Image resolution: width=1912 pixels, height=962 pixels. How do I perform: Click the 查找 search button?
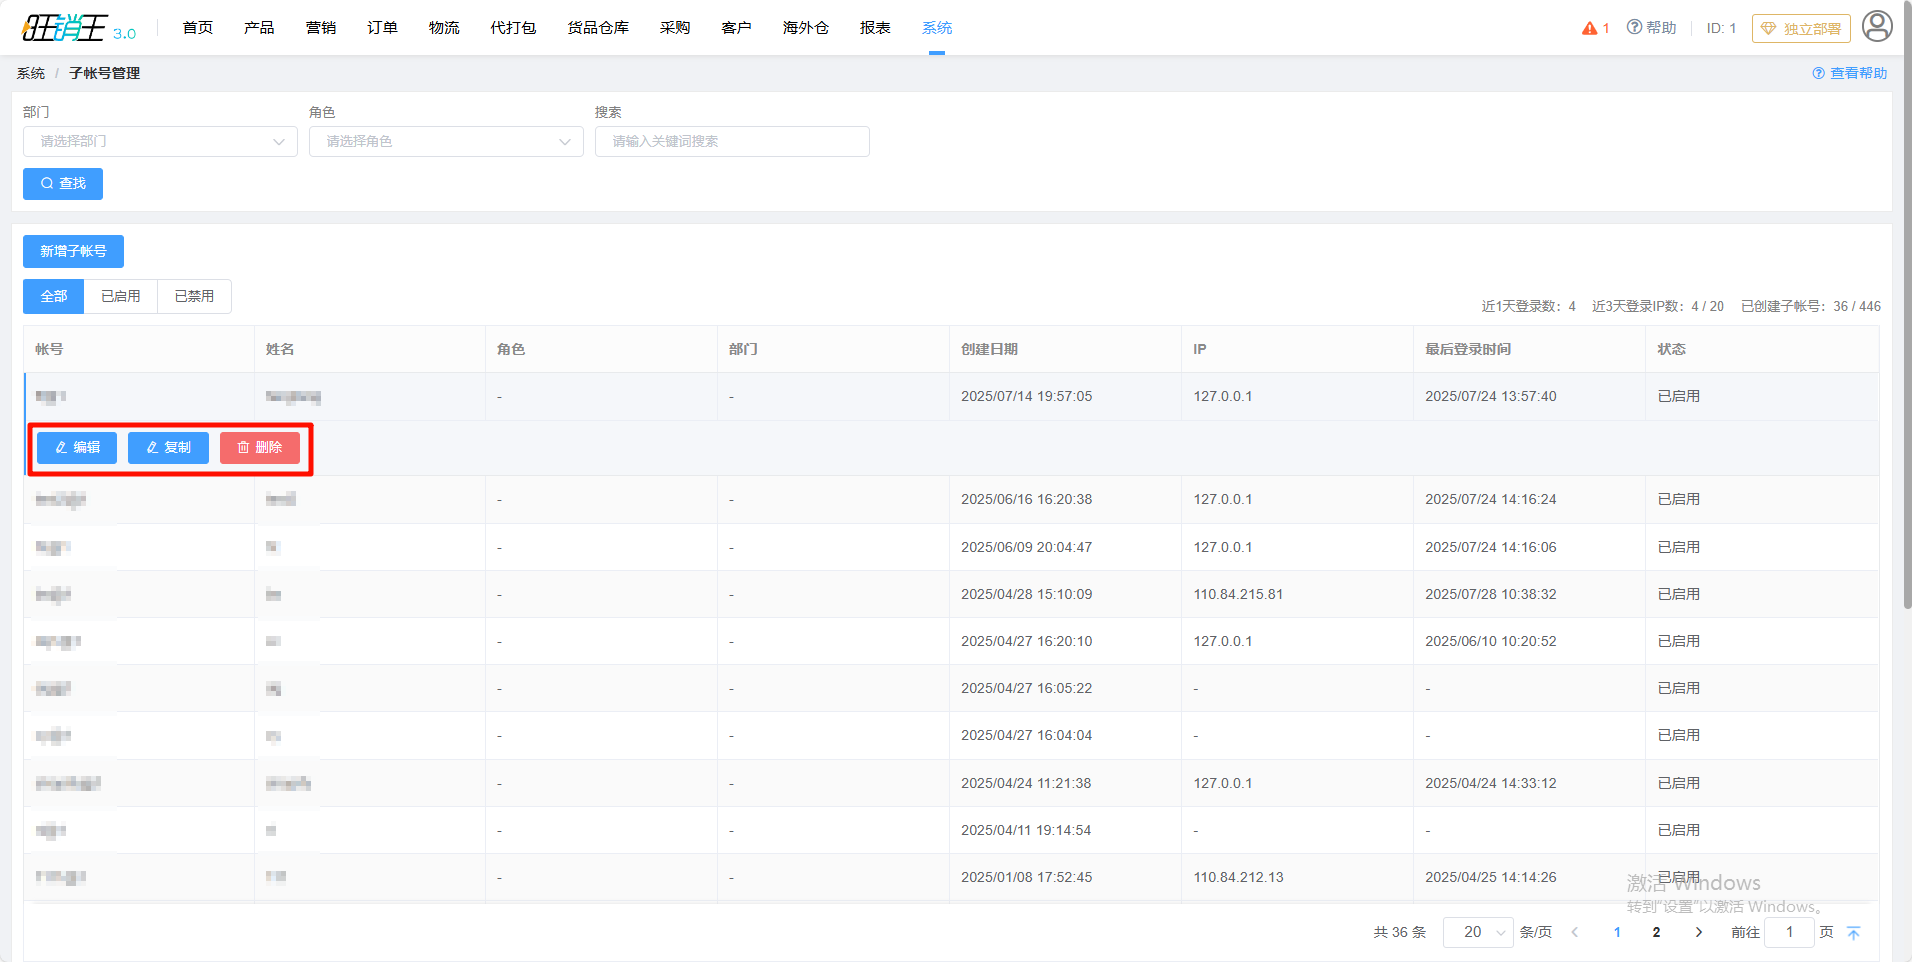point(63,184)
